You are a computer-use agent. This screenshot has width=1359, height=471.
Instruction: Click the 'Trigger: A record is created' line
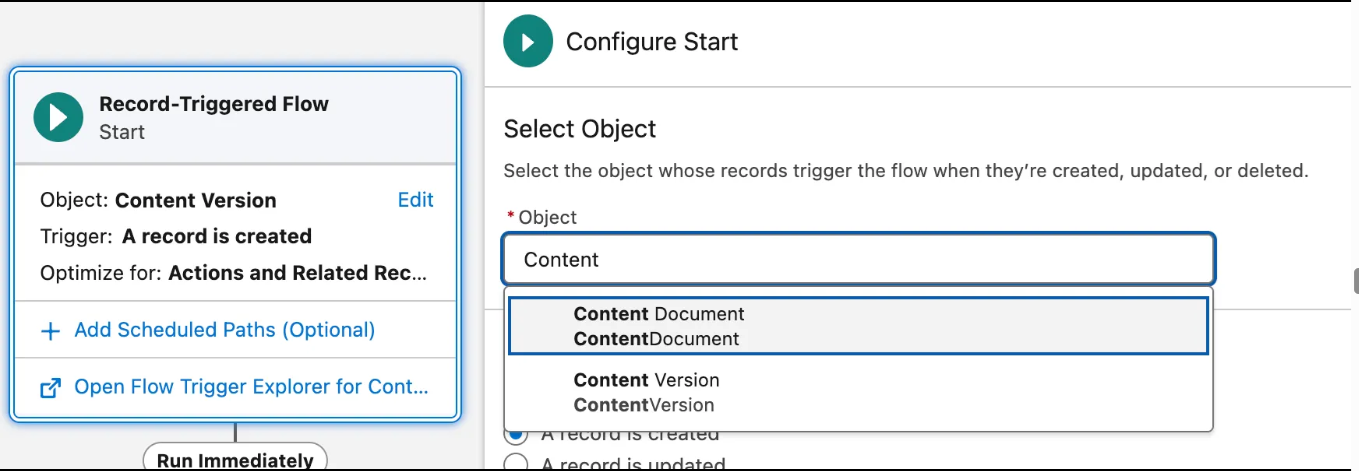[176, 237]
